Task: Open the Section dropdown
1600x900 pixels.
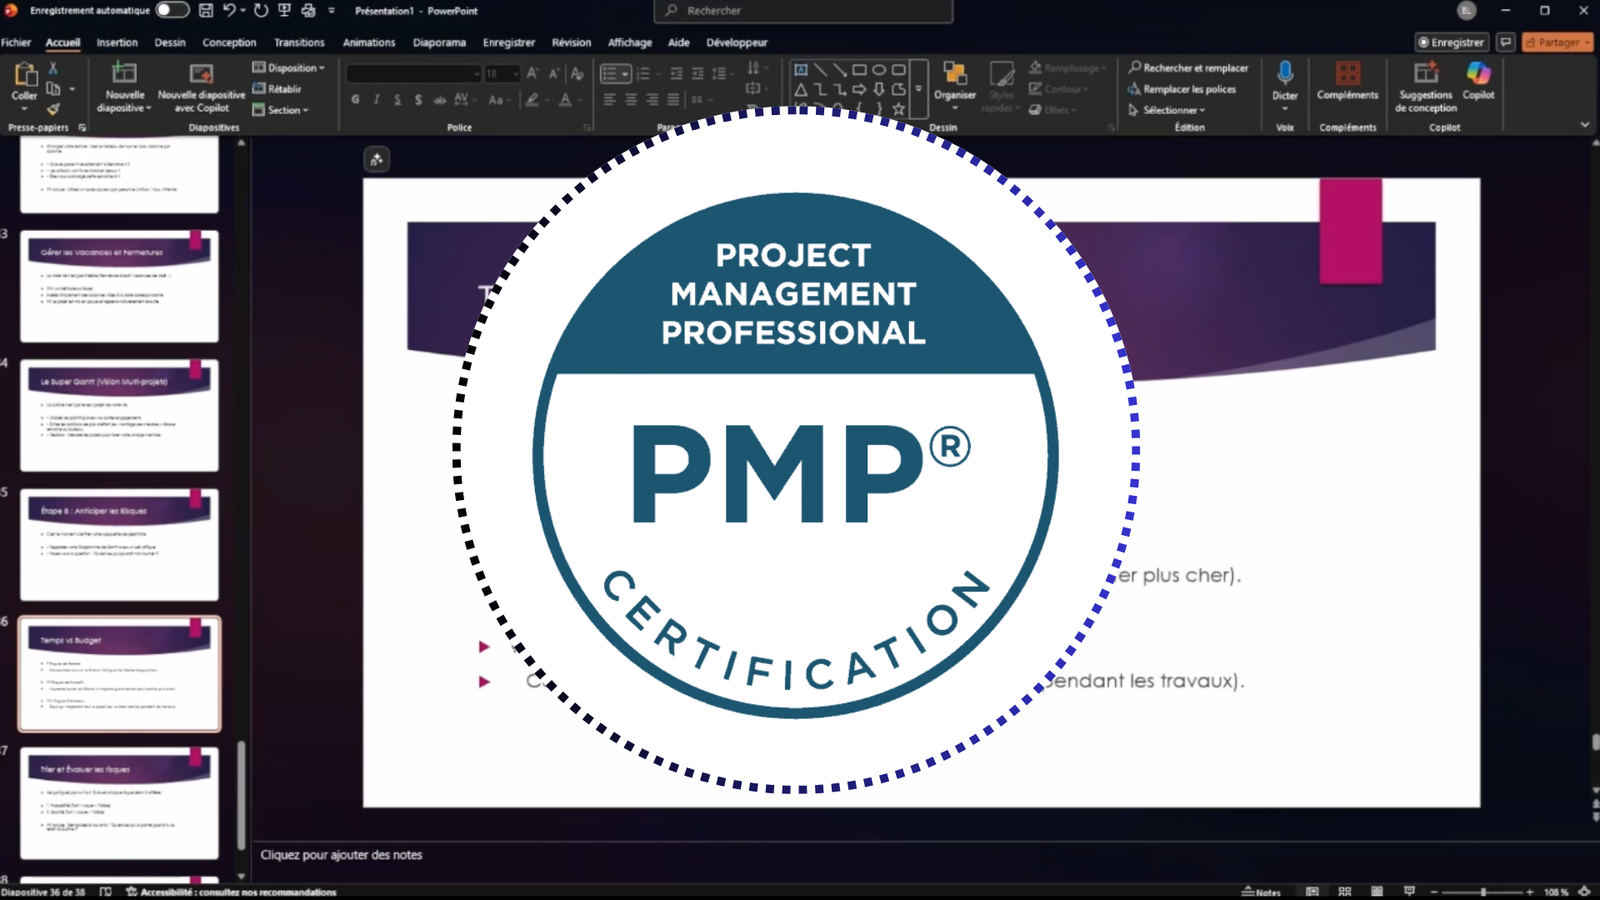Action: click(x=282, y=110)
